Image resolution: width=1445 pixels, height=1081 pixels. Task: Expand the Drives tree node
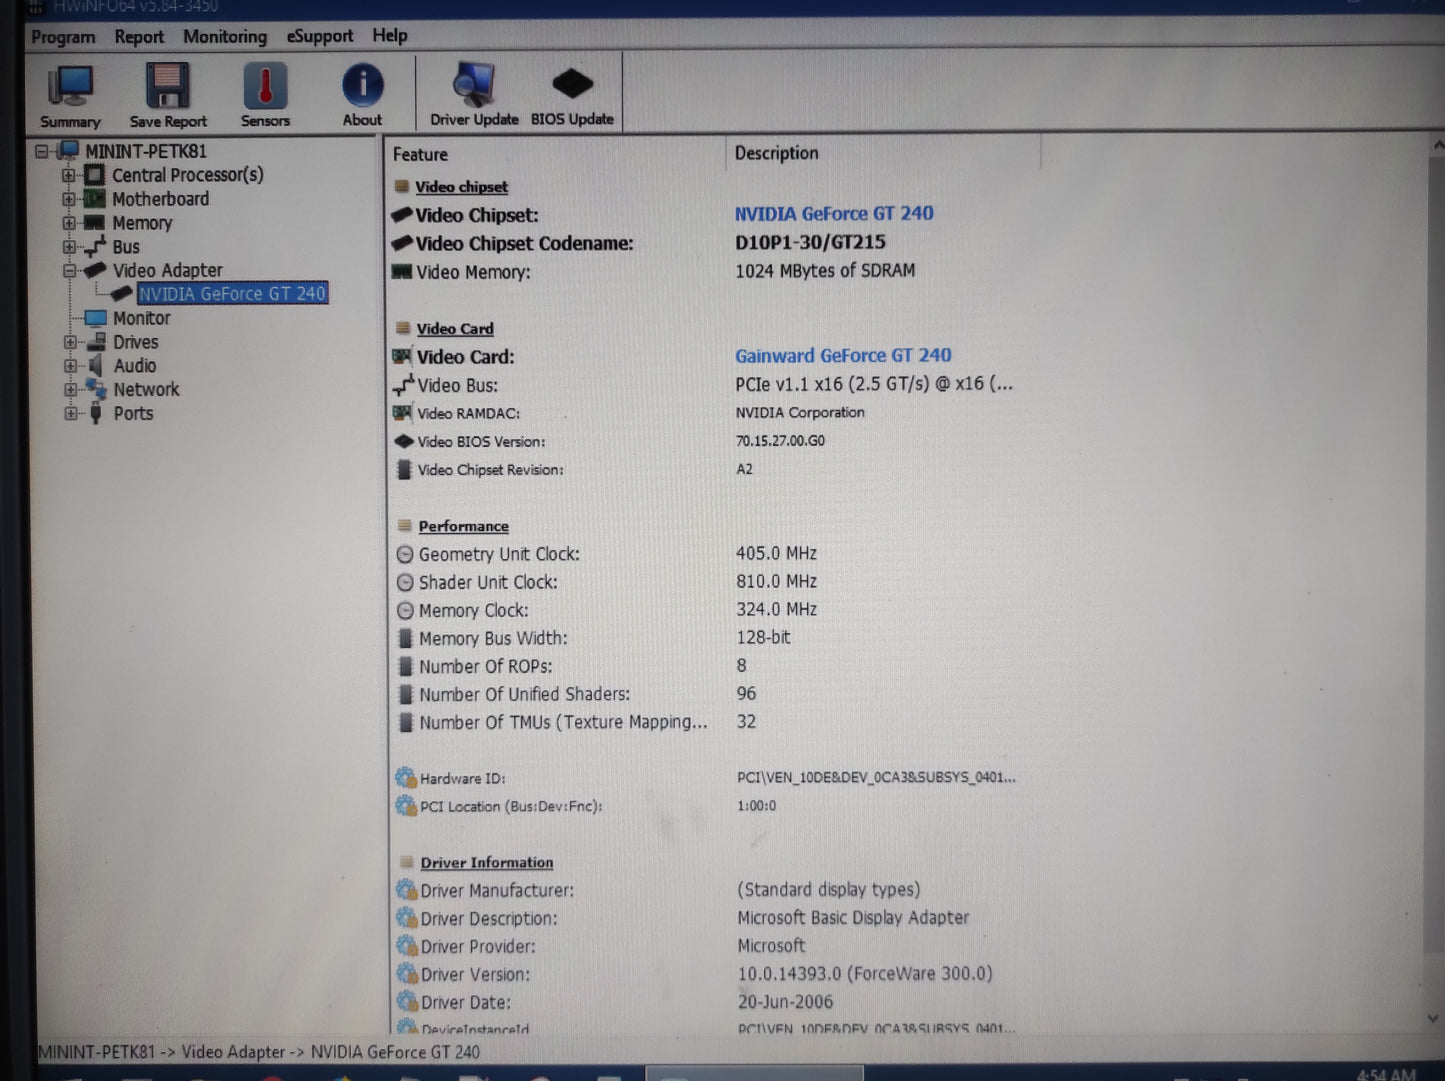[x=67, y=342]
